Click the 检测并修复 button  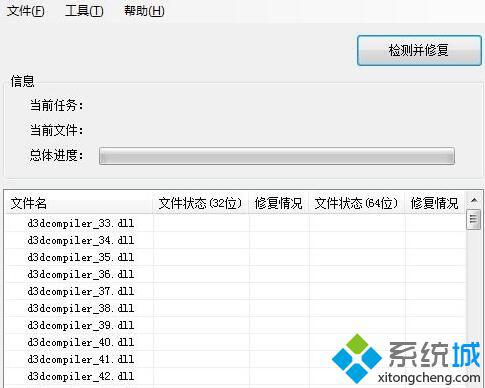click(419, 50)
